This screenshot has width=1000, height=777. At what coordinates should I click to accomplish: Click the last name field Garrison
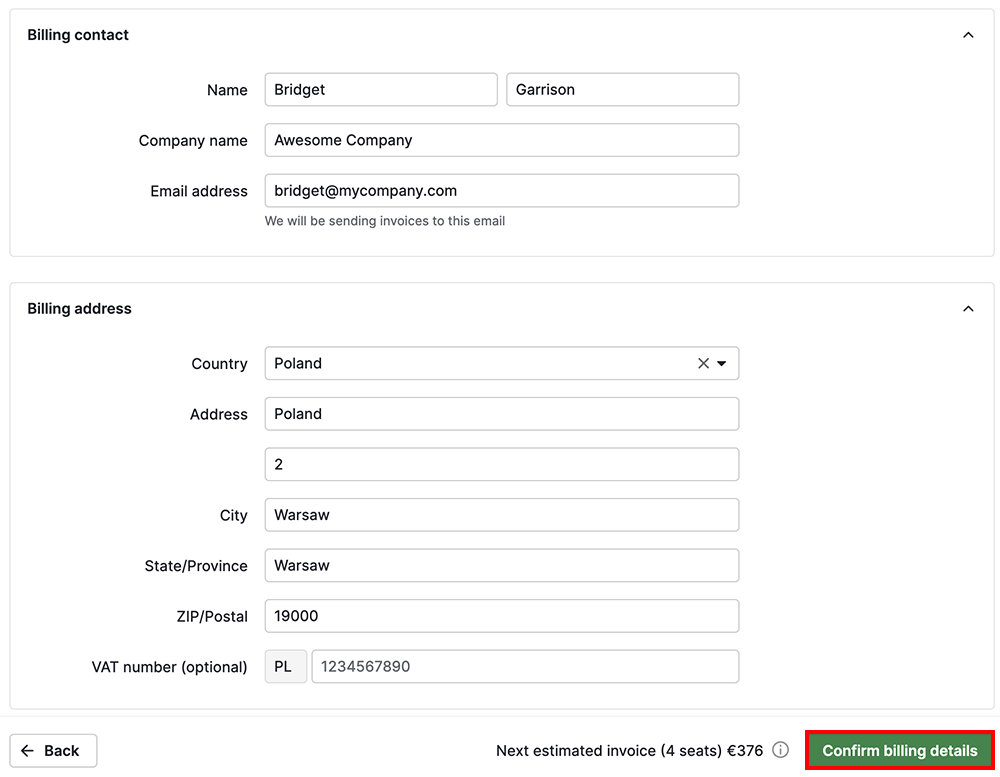(622, 90)
